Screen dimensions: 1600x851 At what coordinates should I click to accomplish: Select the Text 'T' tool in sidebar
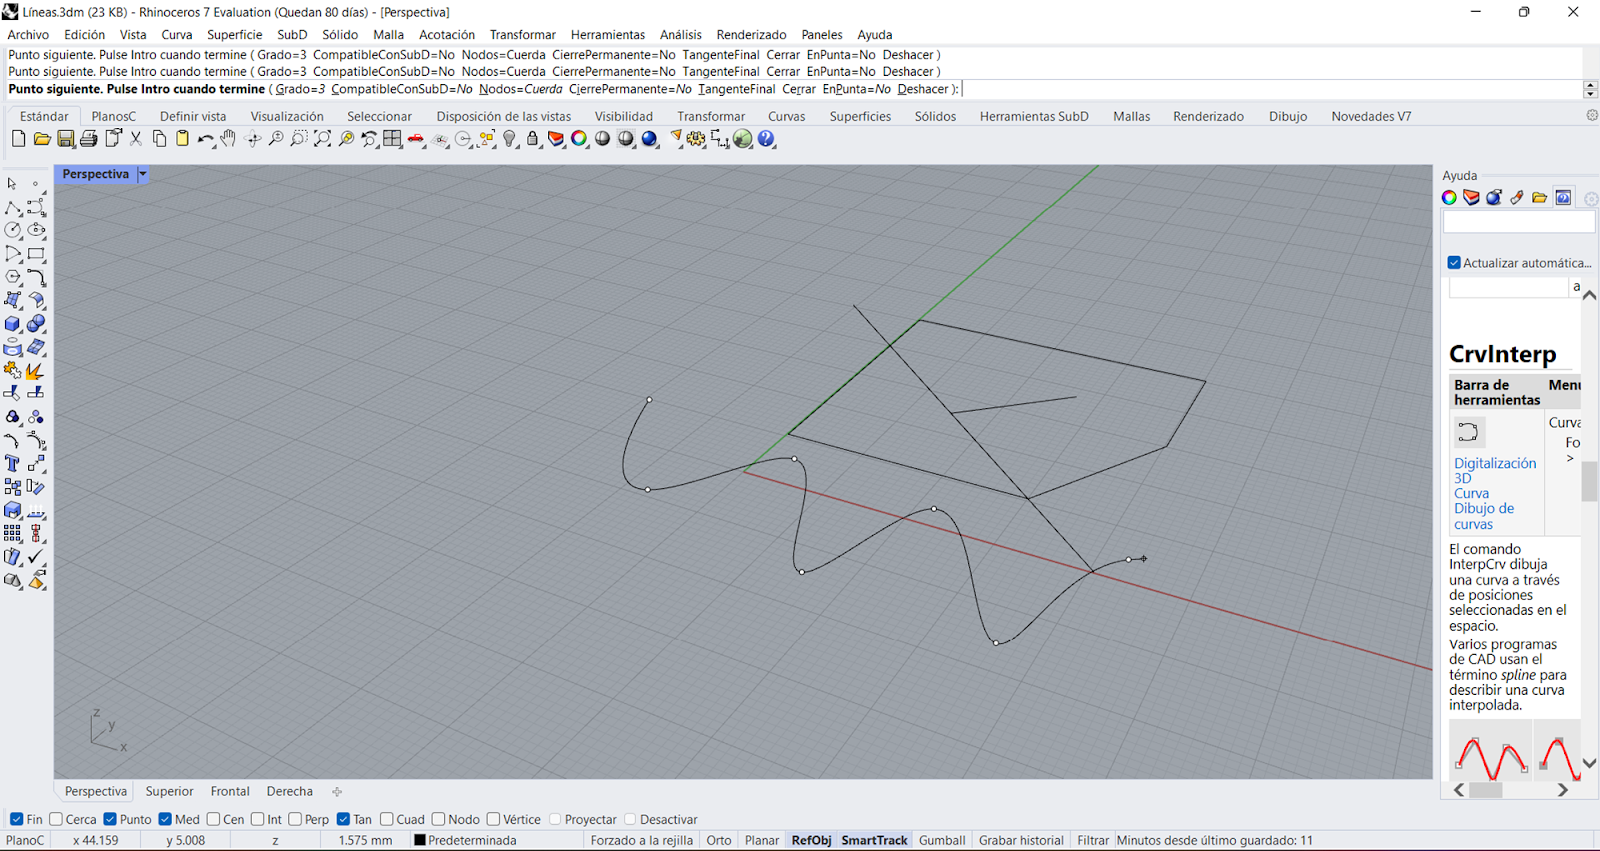[12, 464]
